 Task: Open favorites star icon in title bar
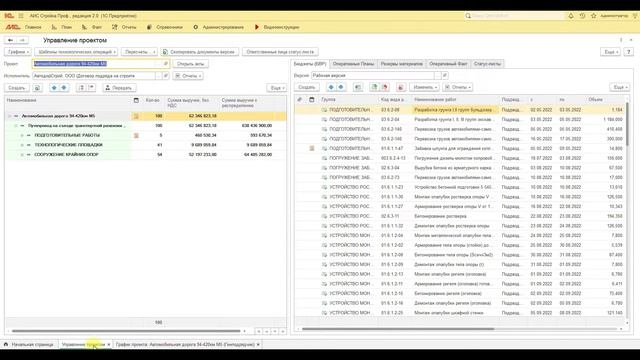[593, 16]
